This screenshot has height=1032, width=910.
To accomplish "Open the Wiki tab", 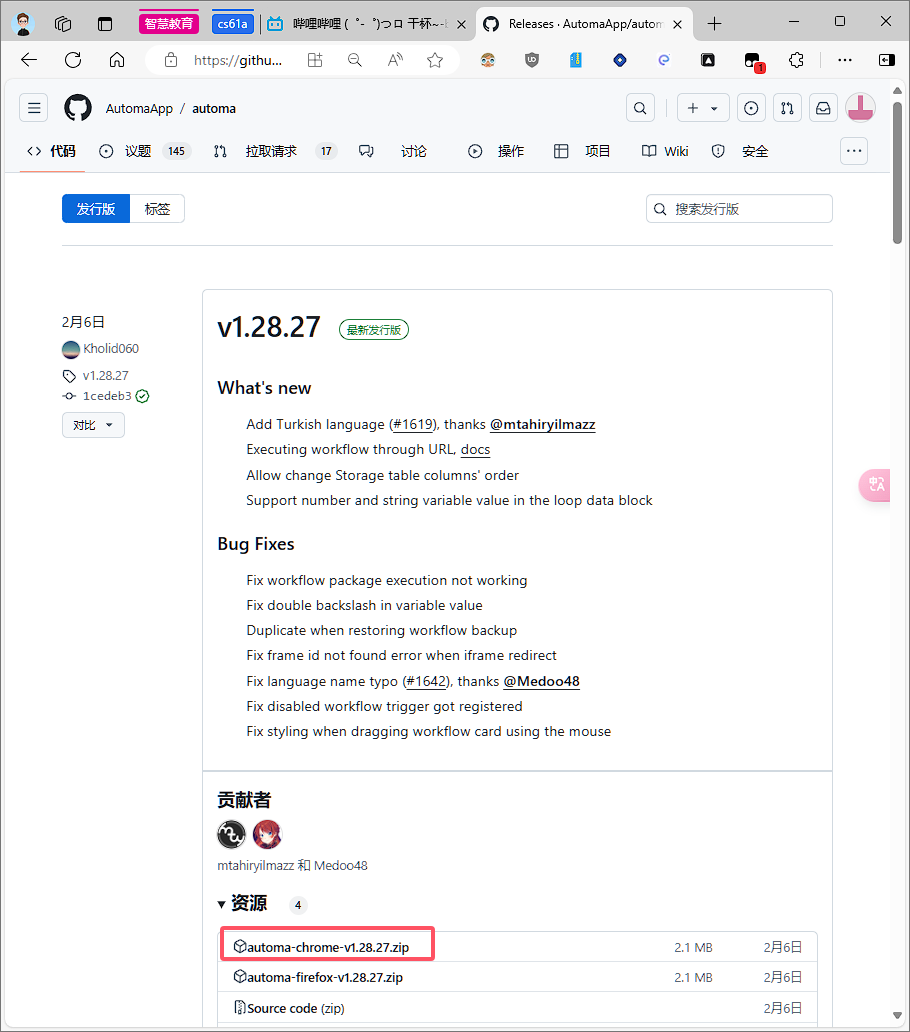I will coord(665,151).
